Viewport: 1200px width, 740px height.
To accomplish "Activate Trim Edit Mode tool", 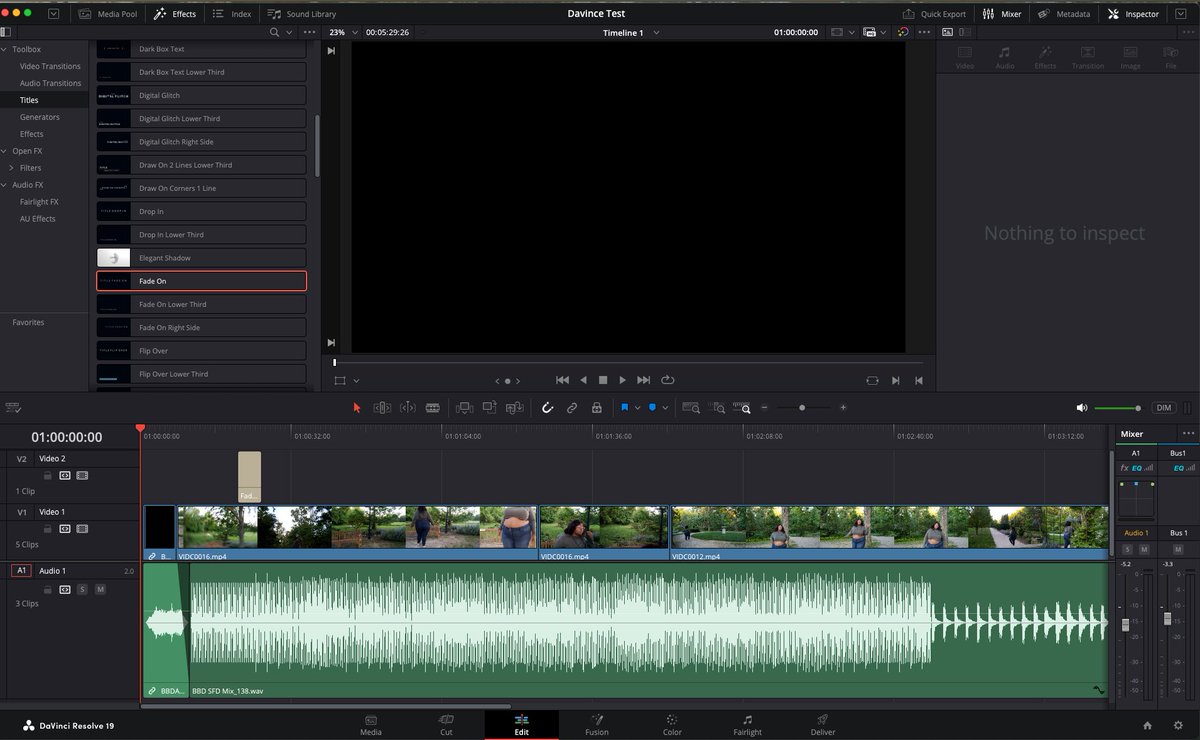I will click(382, 408).
